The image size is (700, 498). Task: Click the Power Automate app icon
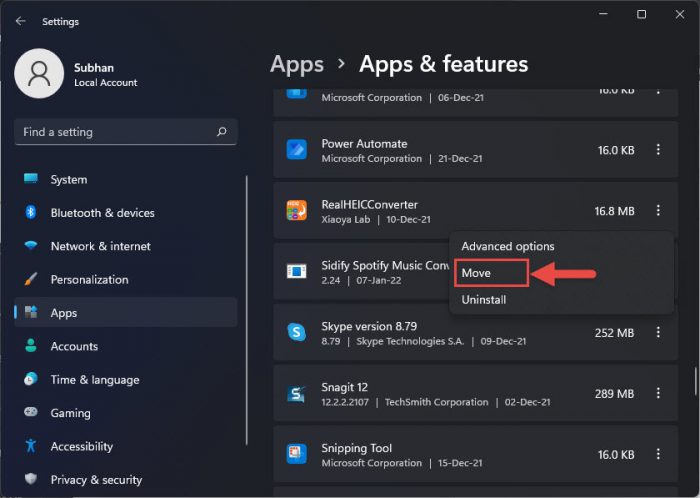pos(296,150)
